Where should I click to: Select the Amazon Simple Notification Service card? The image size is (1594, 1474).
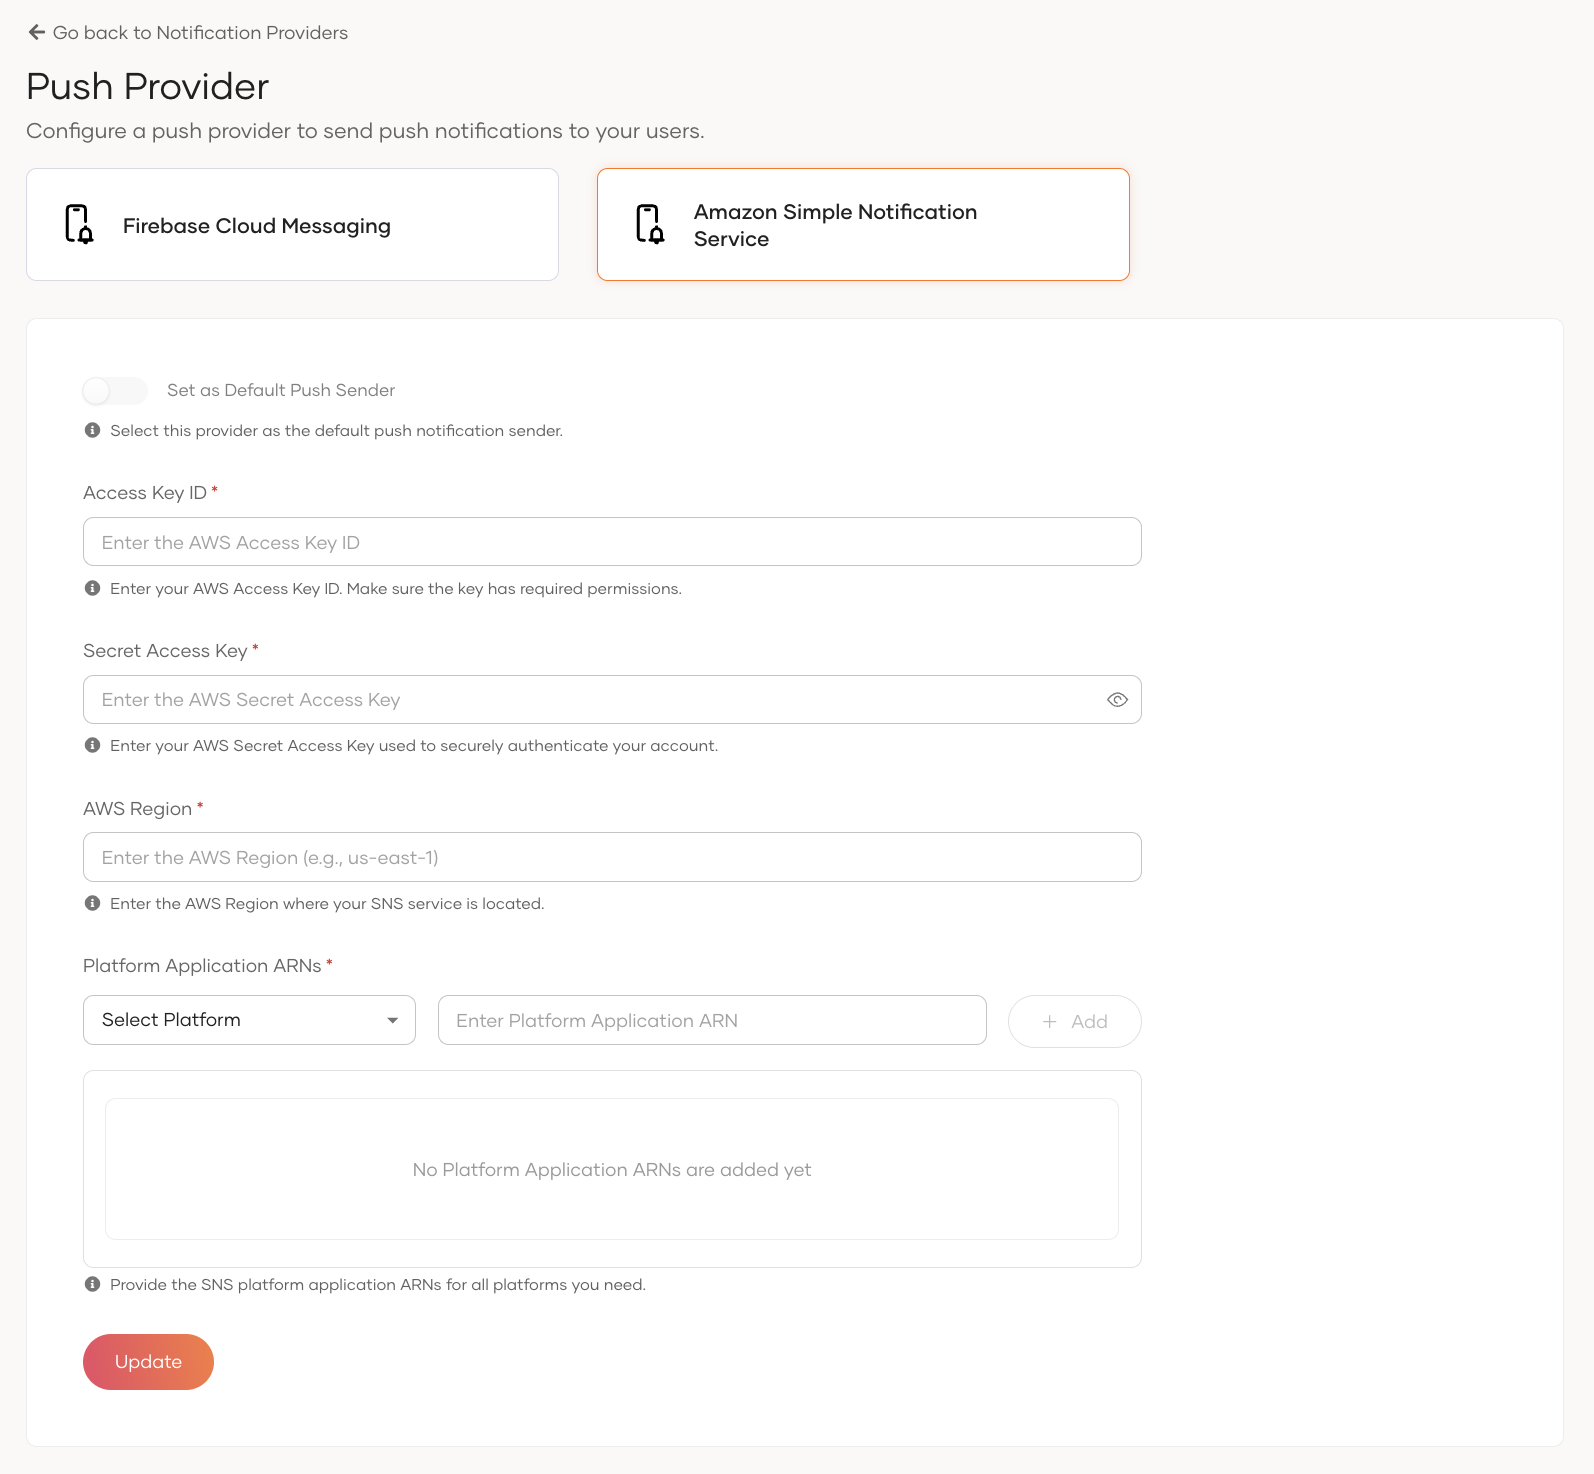[862, 225]
